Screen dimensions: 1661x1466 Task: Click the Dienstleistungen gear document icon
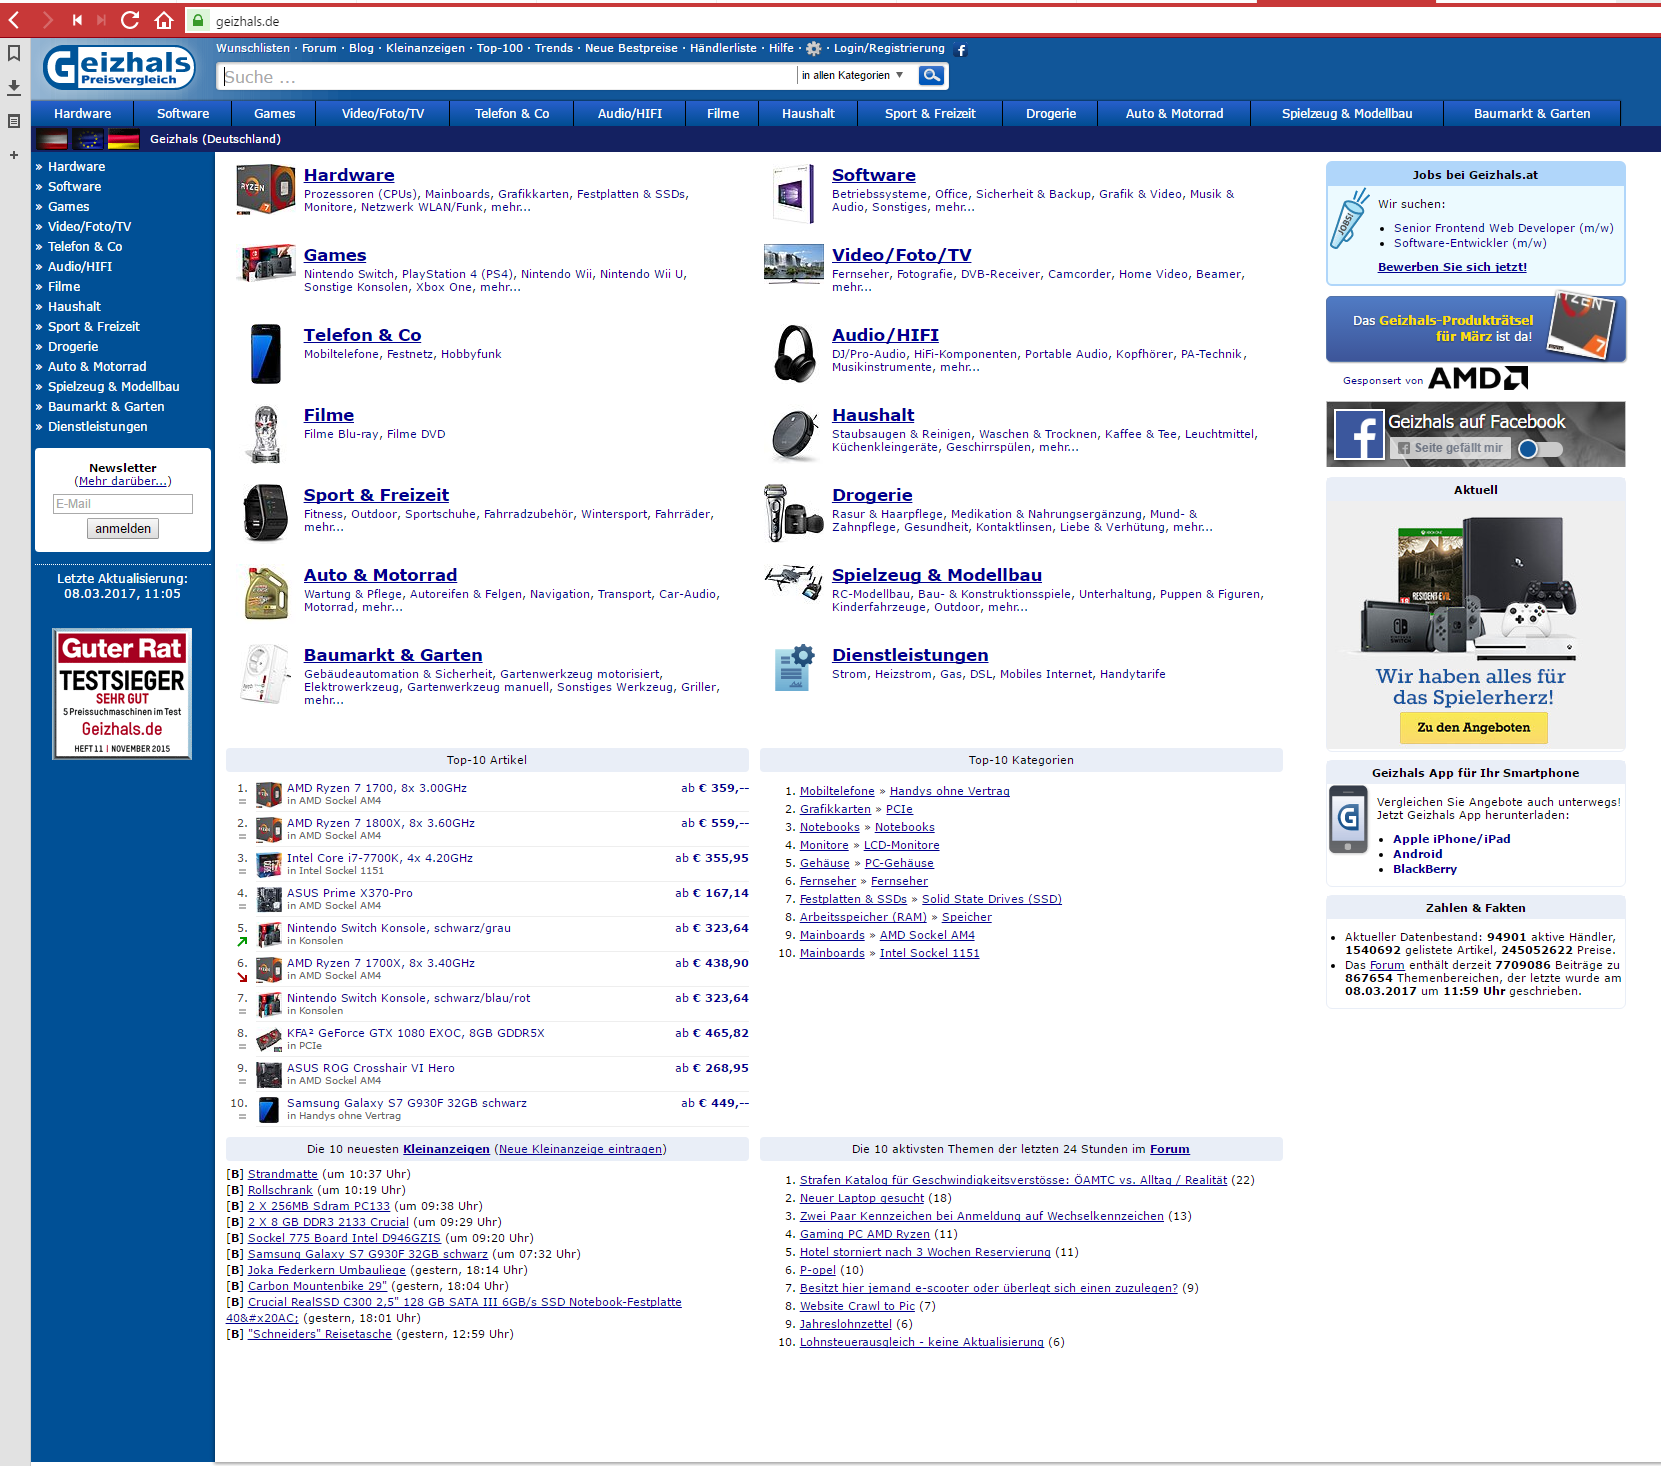tap(795, 668)
